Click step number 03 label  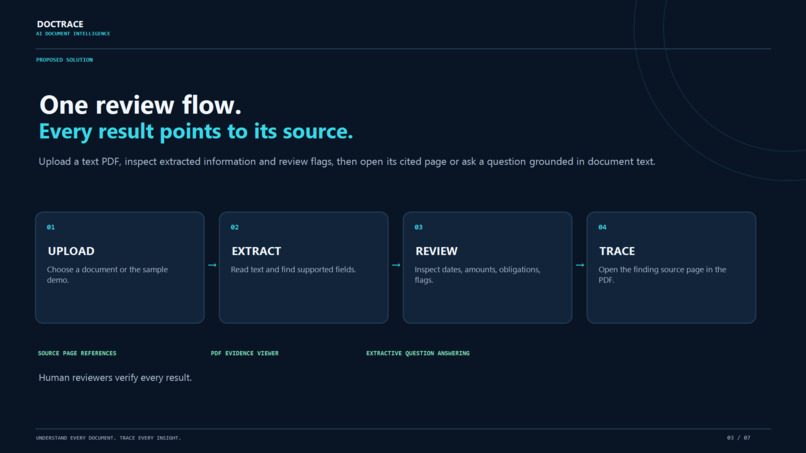(418, 227)
